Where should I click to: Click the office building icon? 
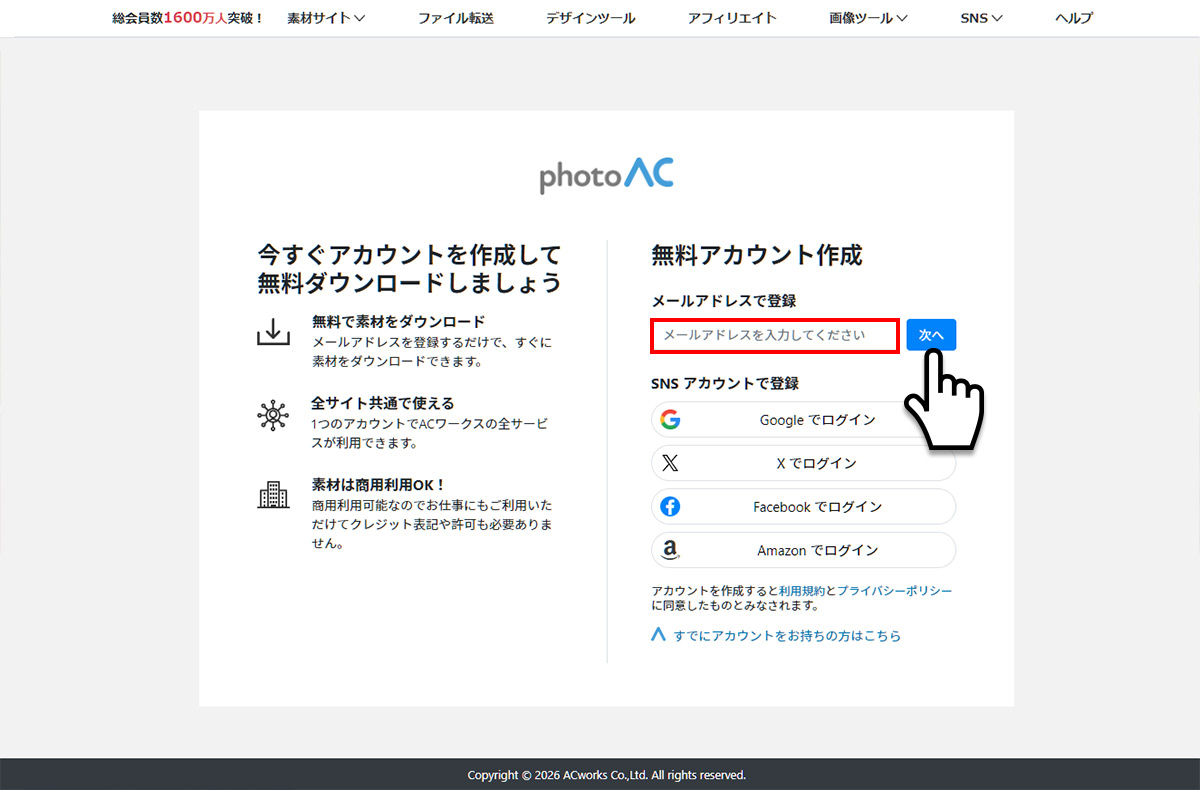(273, 494)
